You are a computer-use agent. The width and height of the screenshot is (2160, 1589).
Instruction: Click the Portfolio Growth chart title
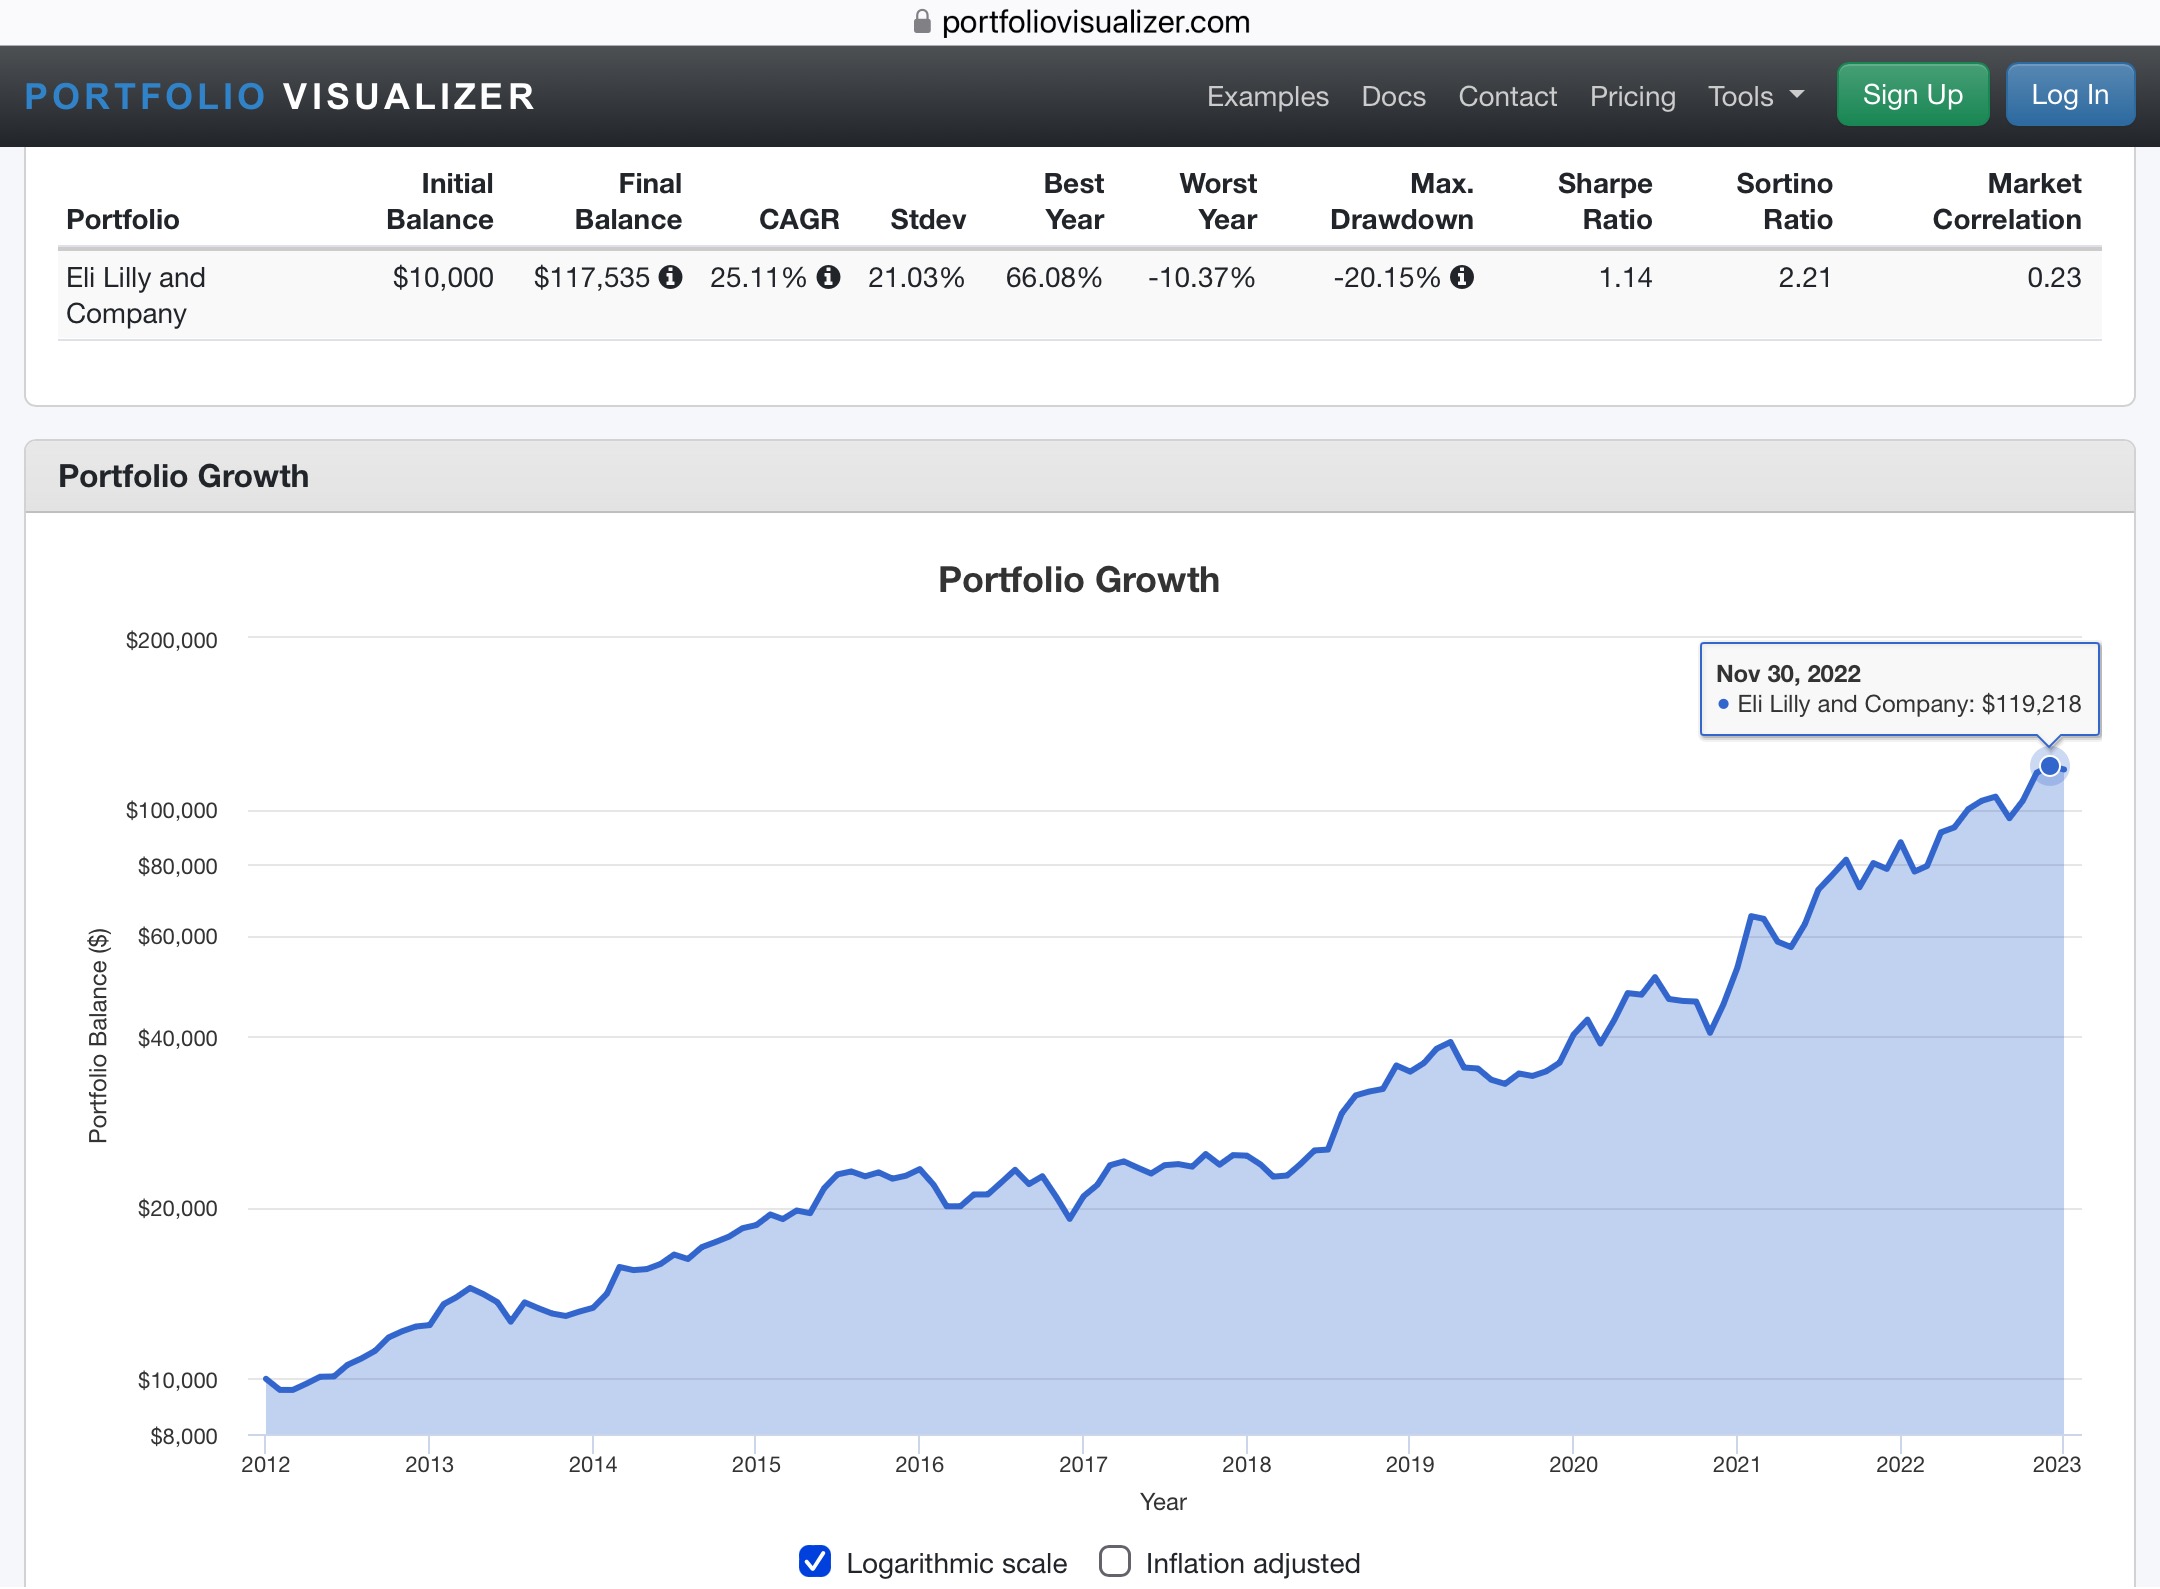[x=1079, y=580]
